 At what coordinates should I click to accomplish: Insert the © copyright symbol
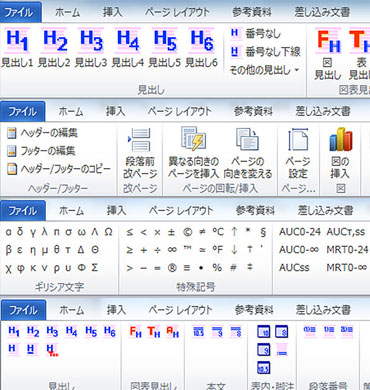188,232
